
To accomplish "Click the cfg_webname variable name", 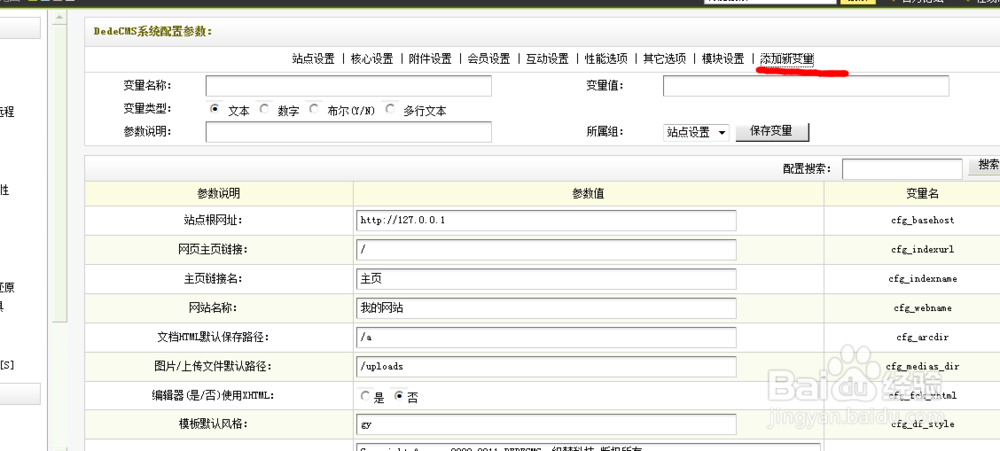I will point(922,308).
